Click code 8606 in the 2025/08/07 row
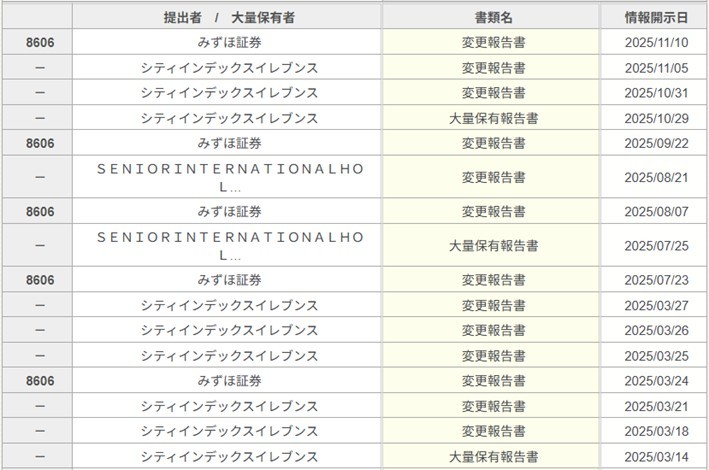The width and height of the screenshot is (709, 470). pos(40,212)
